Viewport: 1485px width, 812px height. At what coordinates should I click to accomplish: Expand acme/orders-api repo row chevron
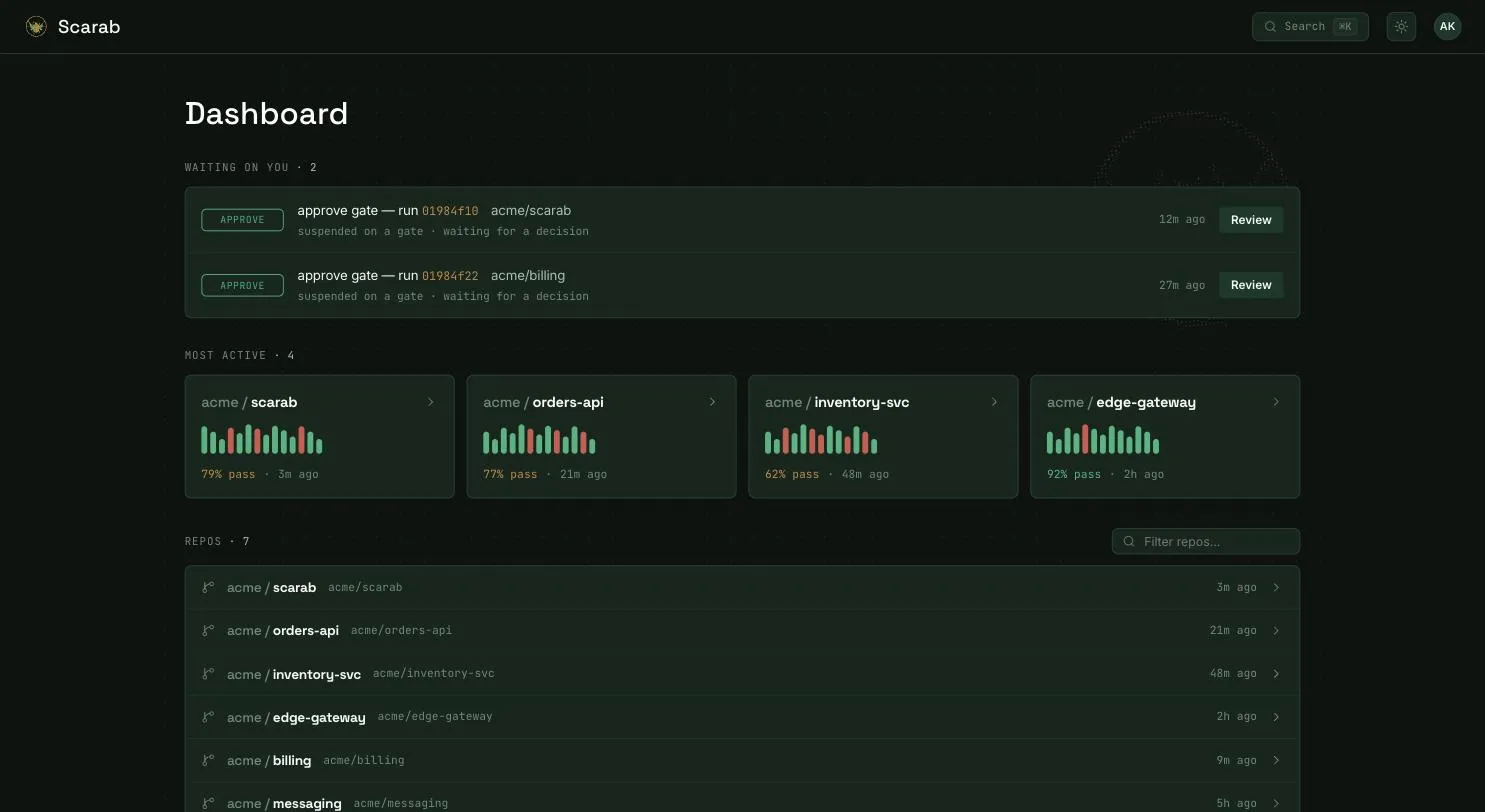tap(1276, 630)
